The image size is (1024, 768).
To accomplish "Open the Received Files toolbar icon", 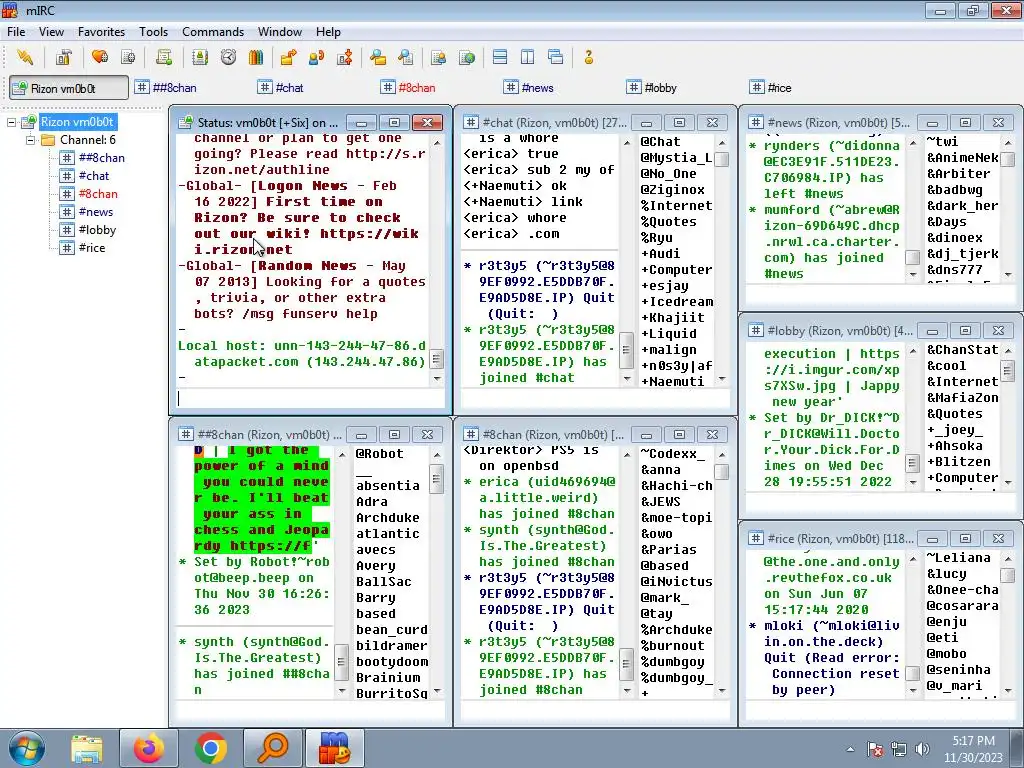I will tap(377, 57).
